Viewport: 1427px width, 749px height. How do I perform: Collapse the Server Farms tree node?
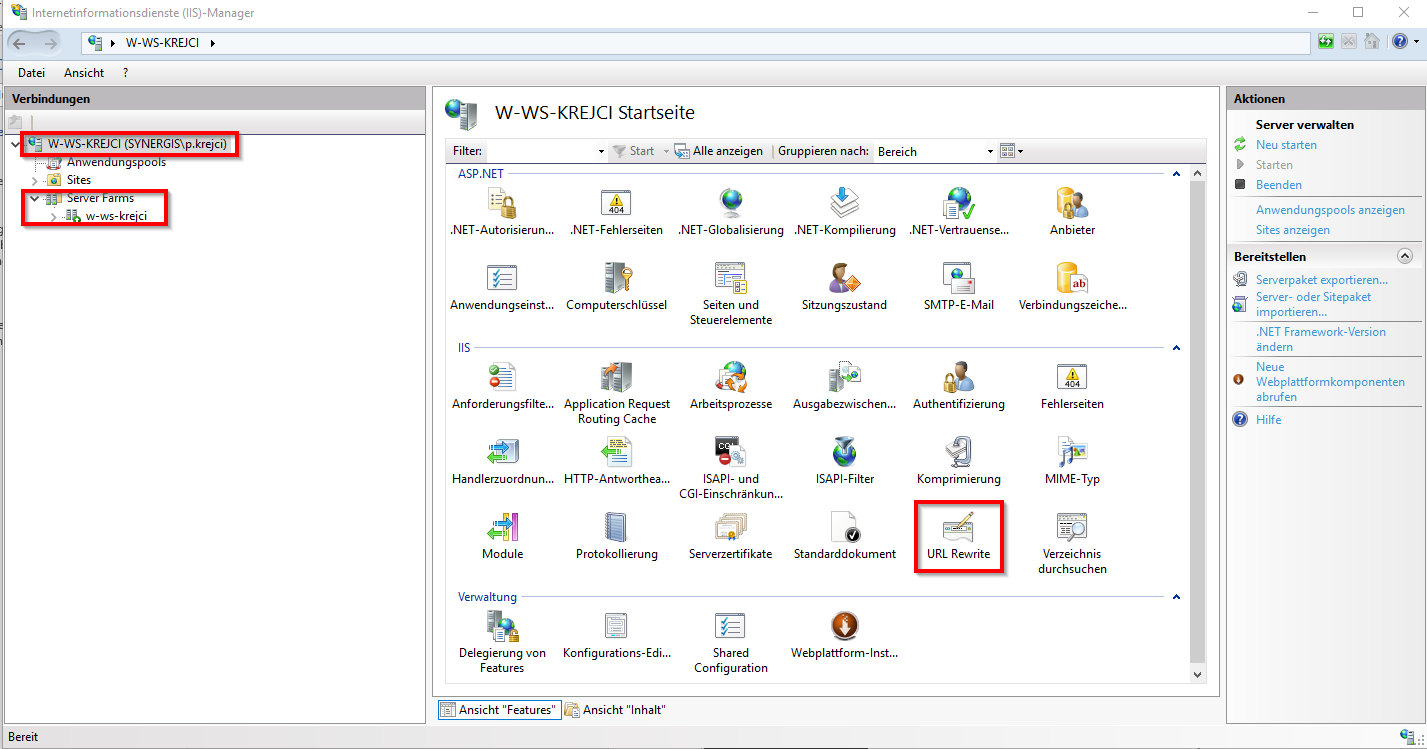click(33, 198)
